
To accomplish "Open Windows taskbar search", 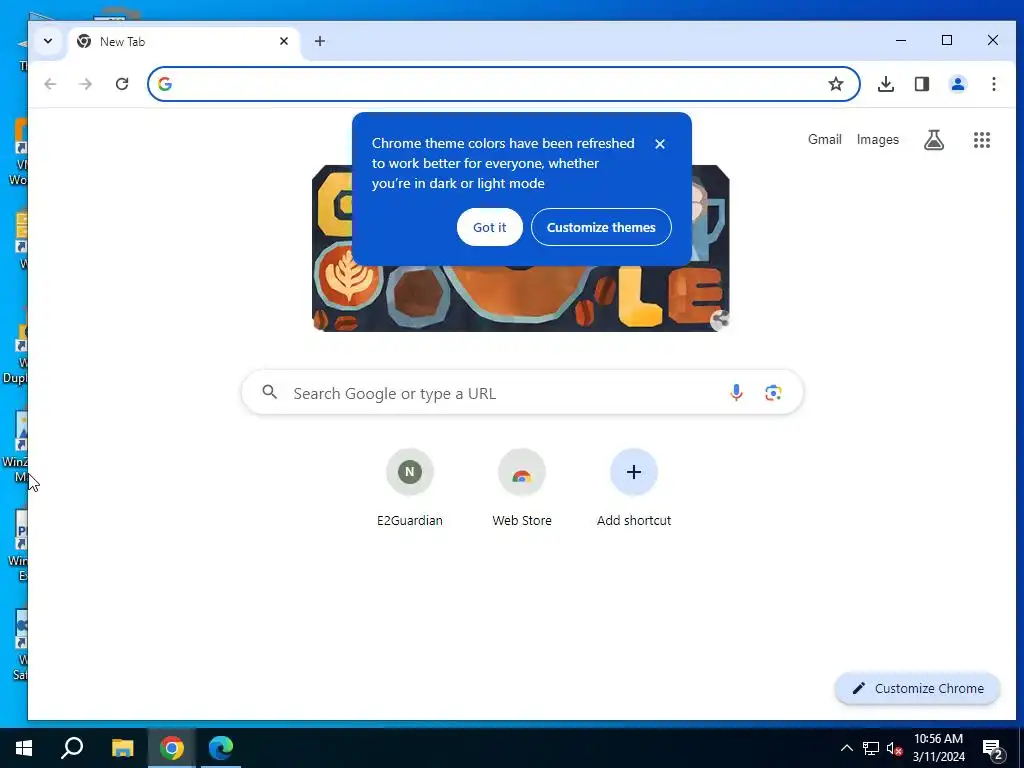I will [72, 748].
